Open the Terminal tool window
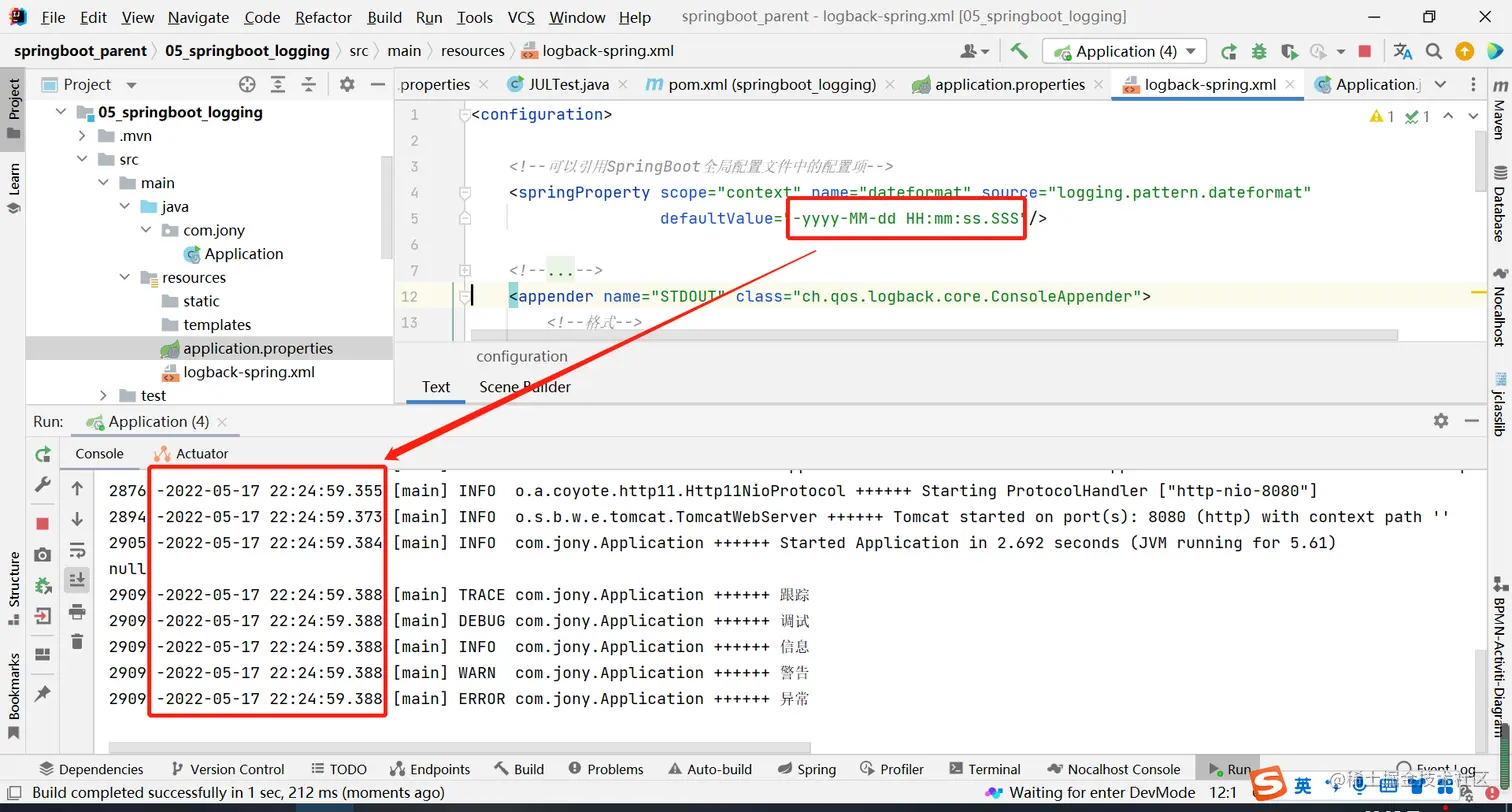1512x812 pixels. [x=984, y=769]
